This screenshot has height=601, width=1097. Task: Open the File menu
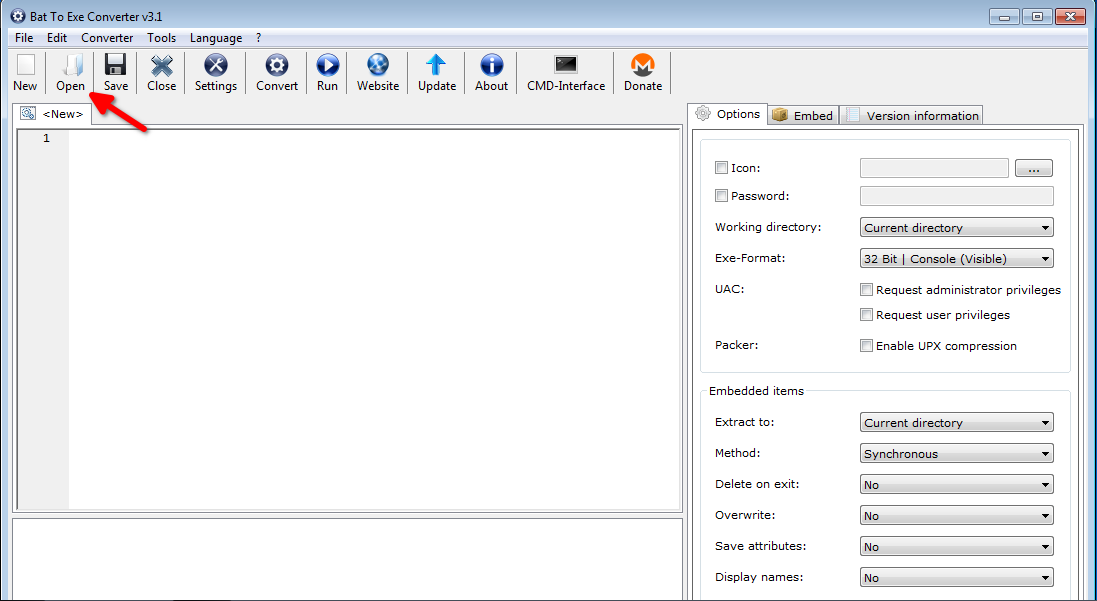click(x=24, y=38)
